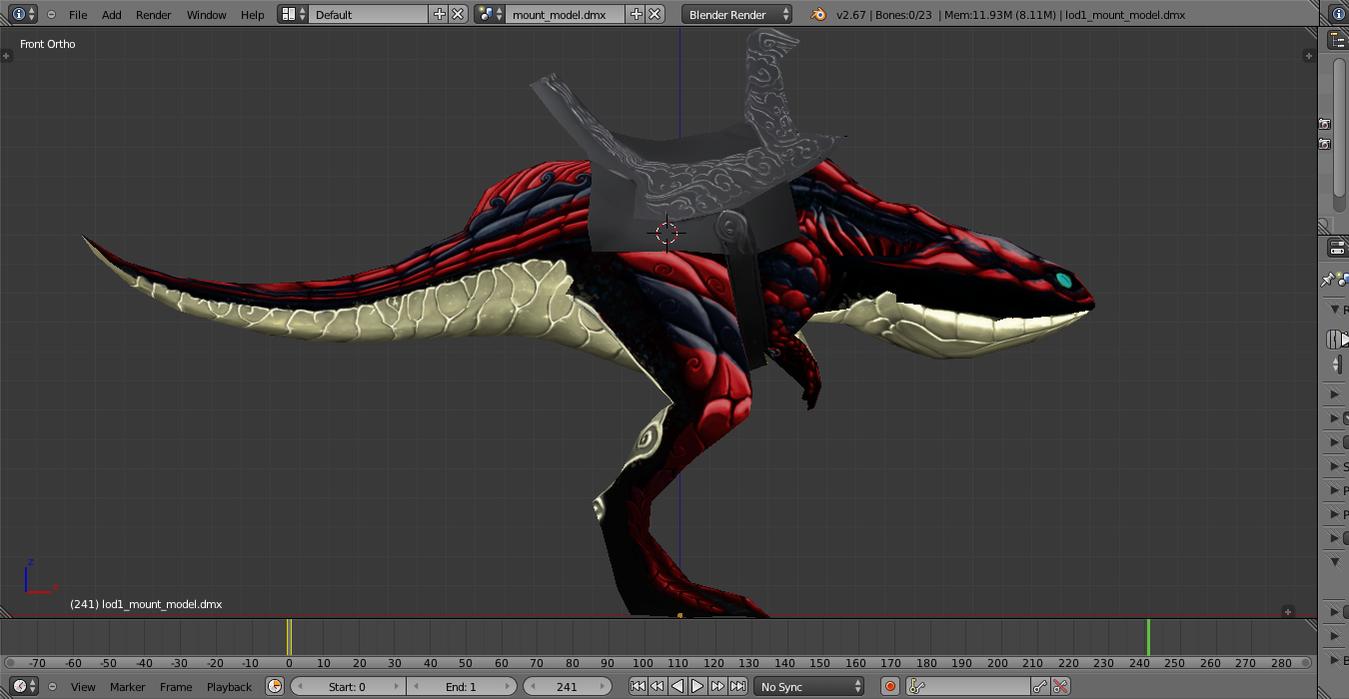The image size is (1349, 699).
Task: Delete the Default screen layout
Action: tap(457, 14)
